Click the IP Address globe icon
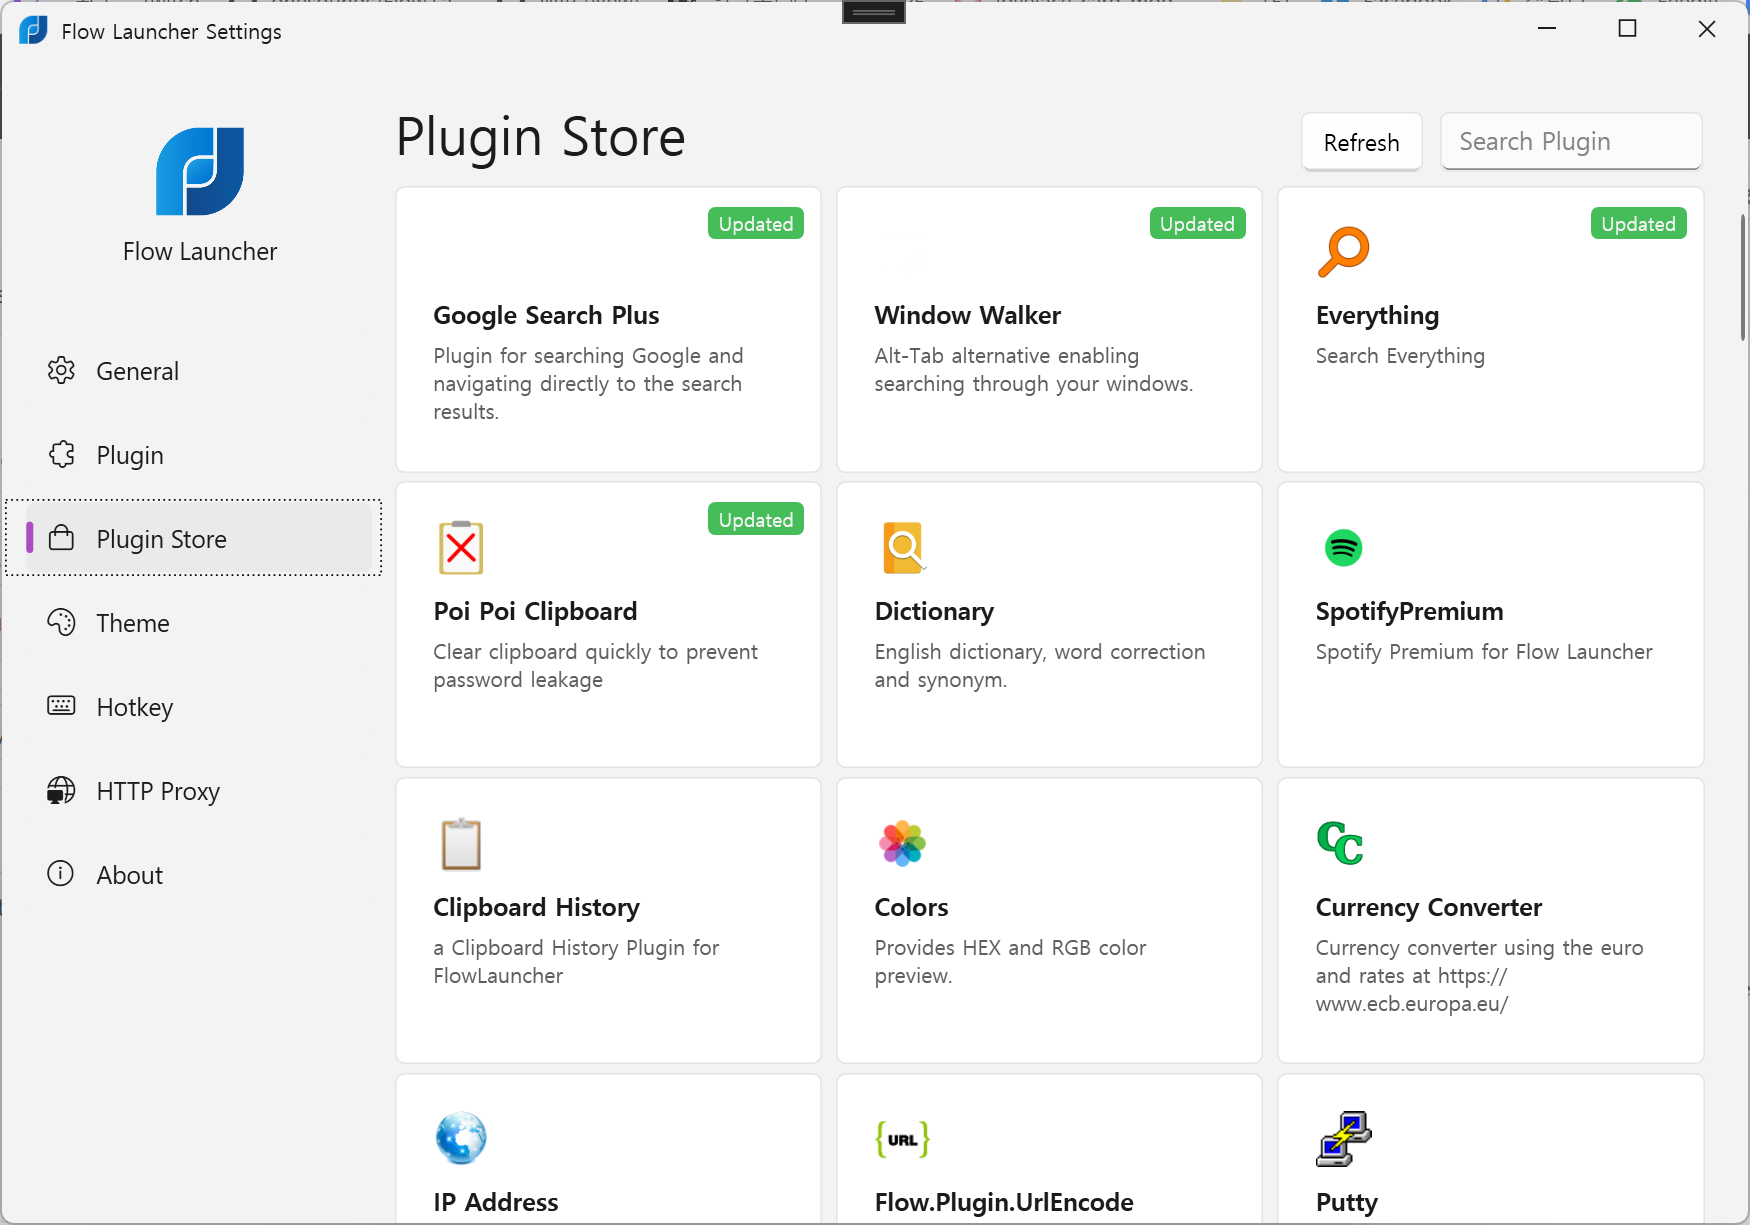The width and height of the screenshot is (1750, 1225). pos(461,1138)
